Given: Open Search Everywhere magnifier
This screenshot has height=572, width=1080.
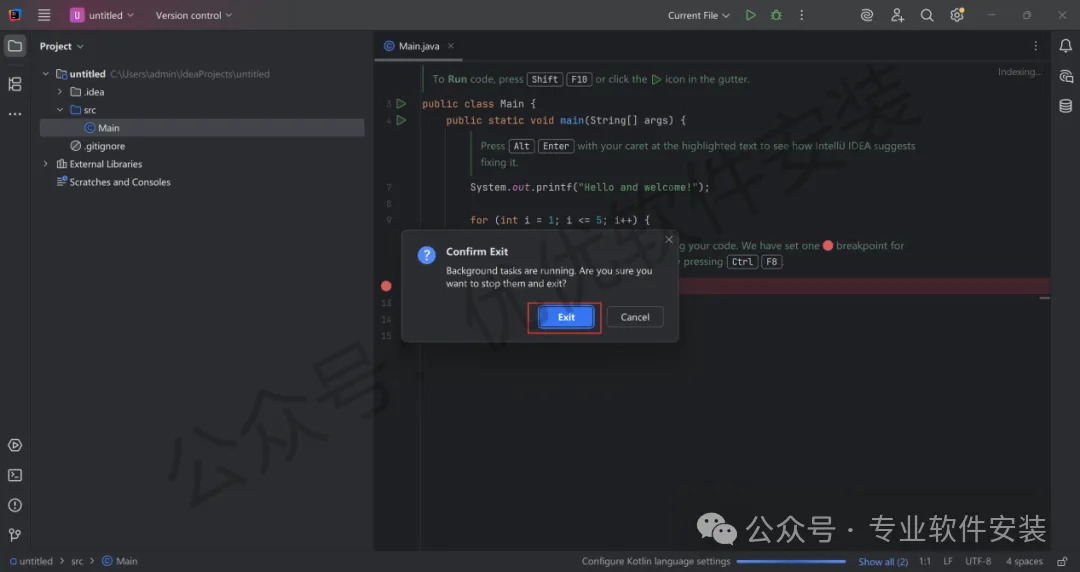Looking at the screenshot, I should (927, 14).
